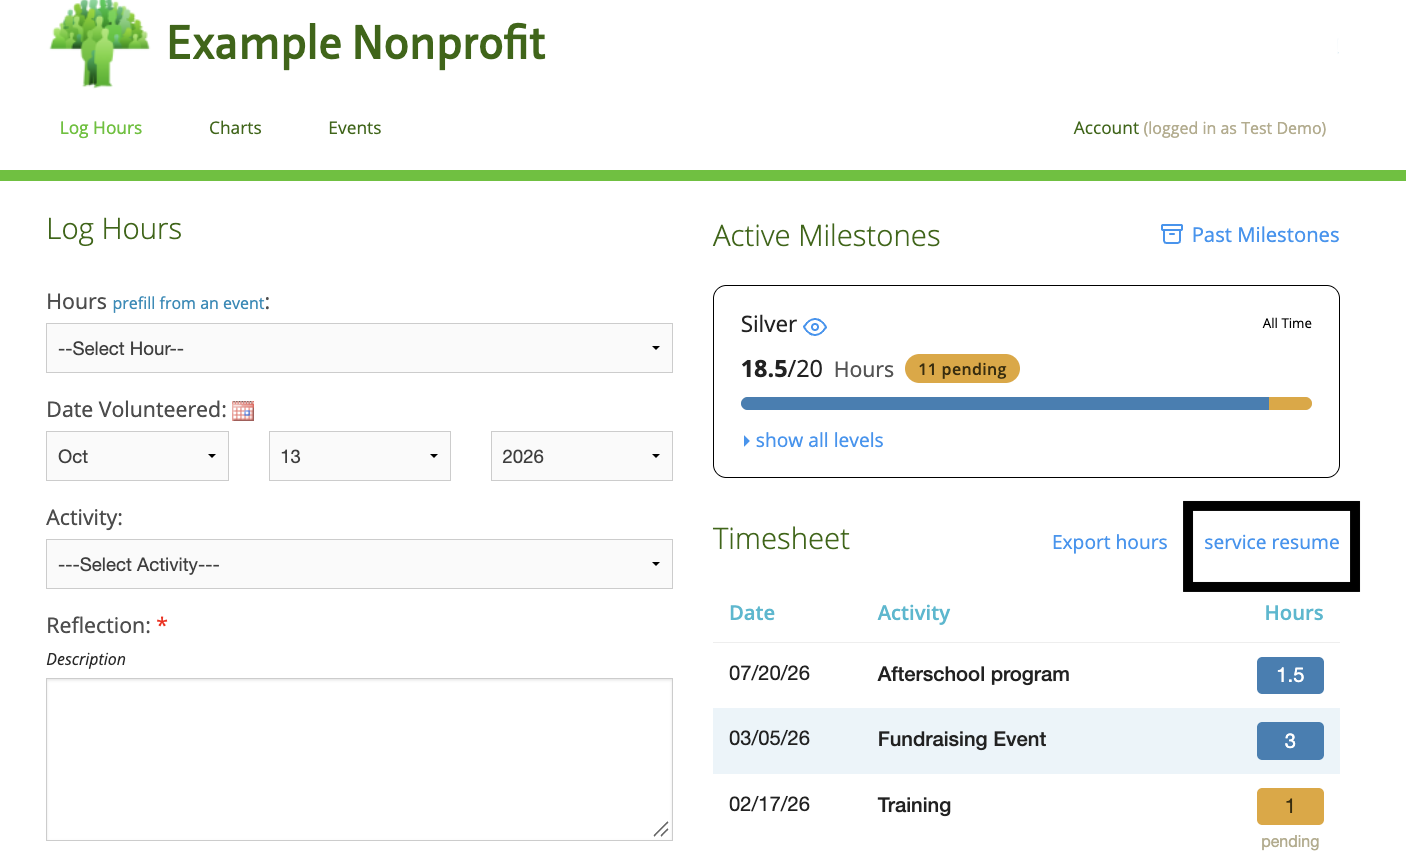Open the year dropdown showing 2026

[x=581, y=456]
